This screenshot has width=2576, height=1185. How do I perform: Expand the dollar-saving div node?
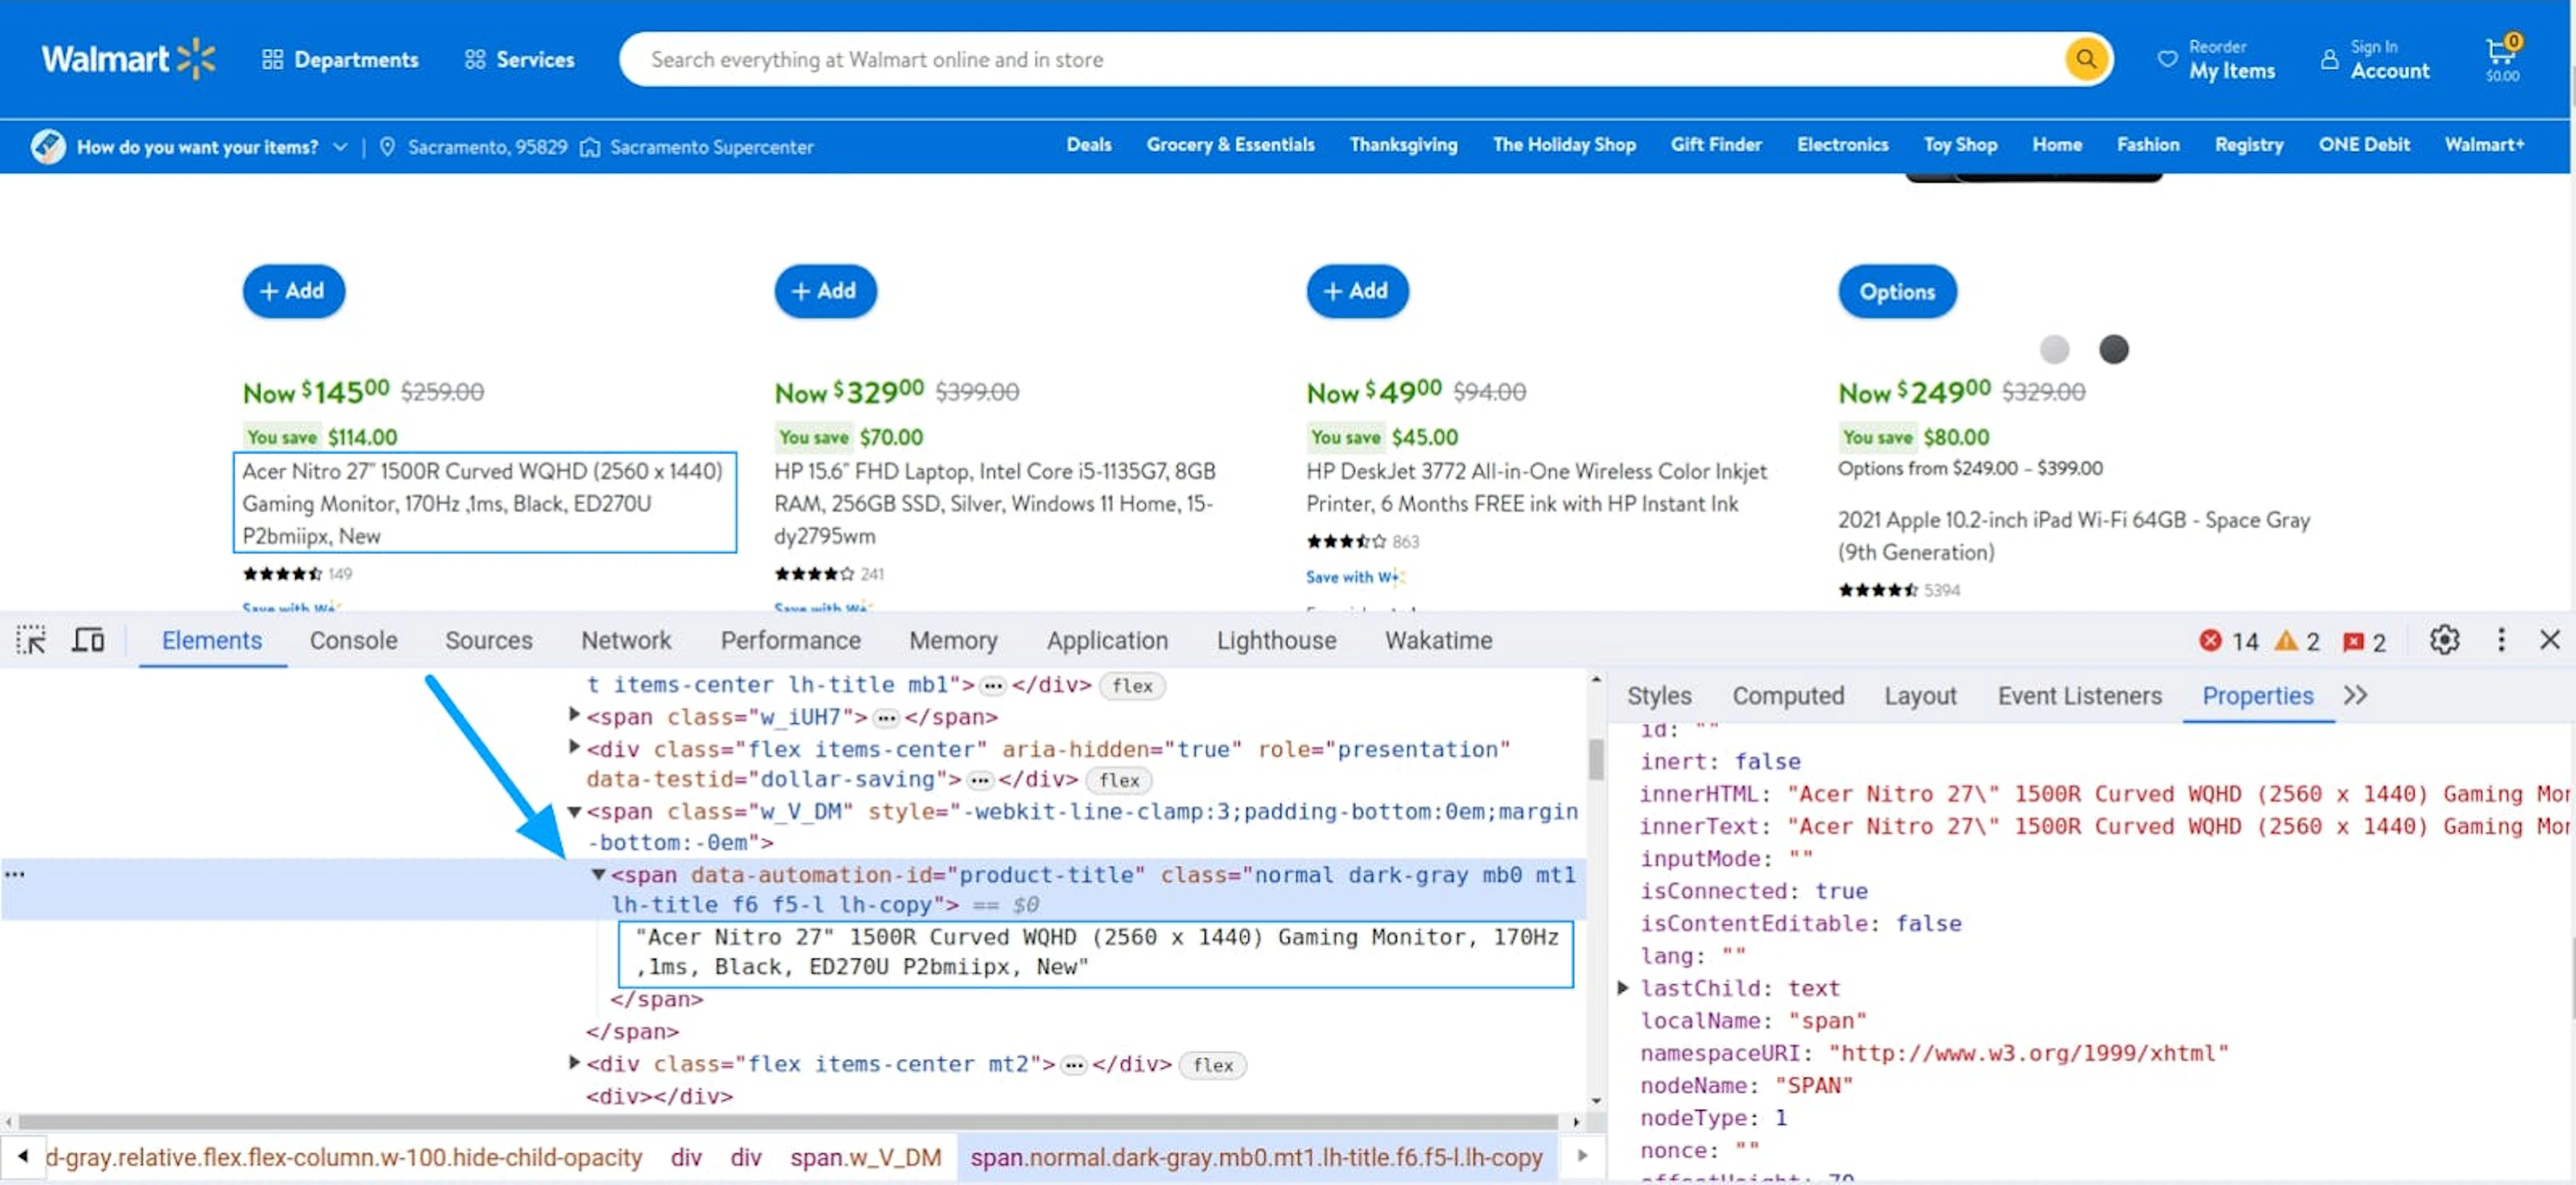click(x=574, y=747)
